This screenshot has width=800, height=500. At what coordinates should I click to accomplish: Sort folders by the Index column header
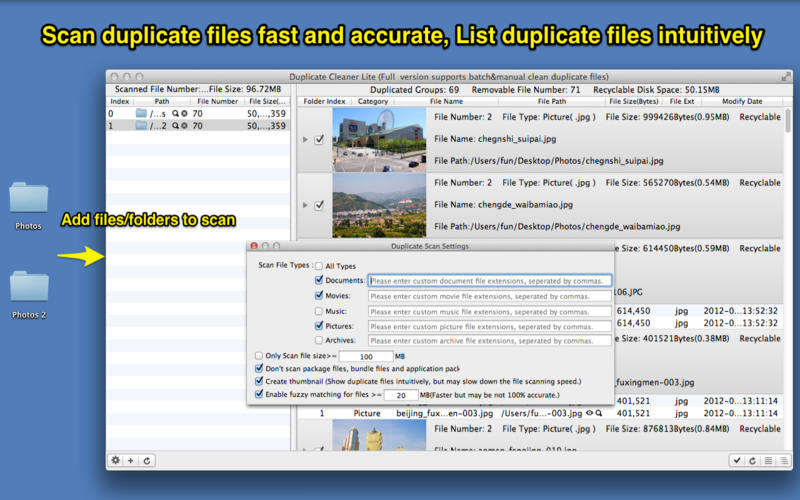click(120, 102)
